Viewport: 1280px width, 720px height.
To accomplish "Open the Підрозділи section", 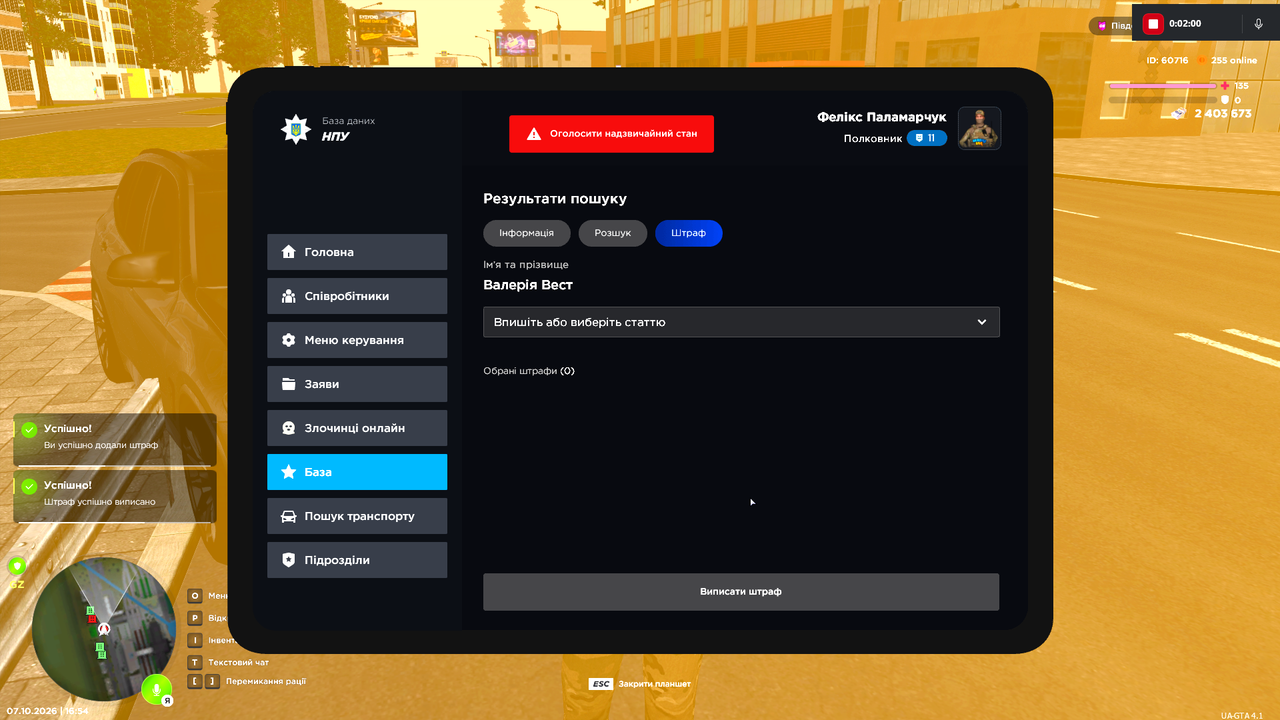I will [357, 560].
